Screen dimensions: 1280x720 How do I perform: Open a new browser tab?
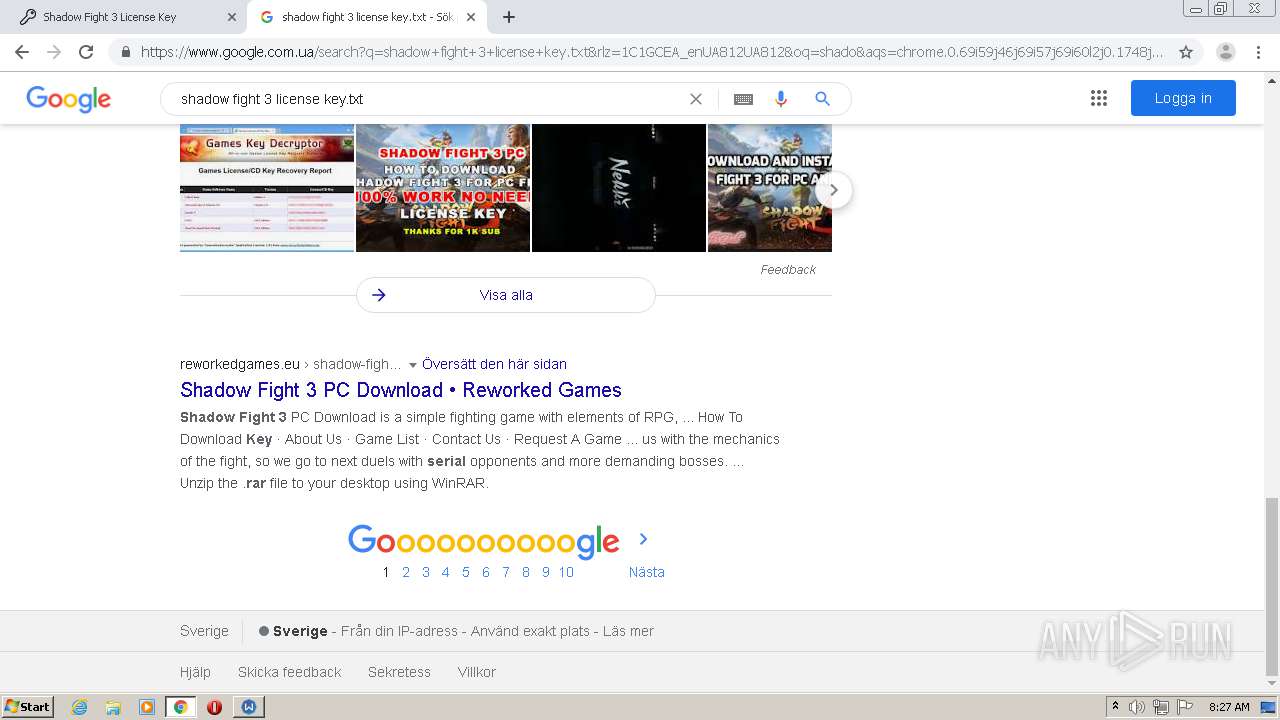509,17
